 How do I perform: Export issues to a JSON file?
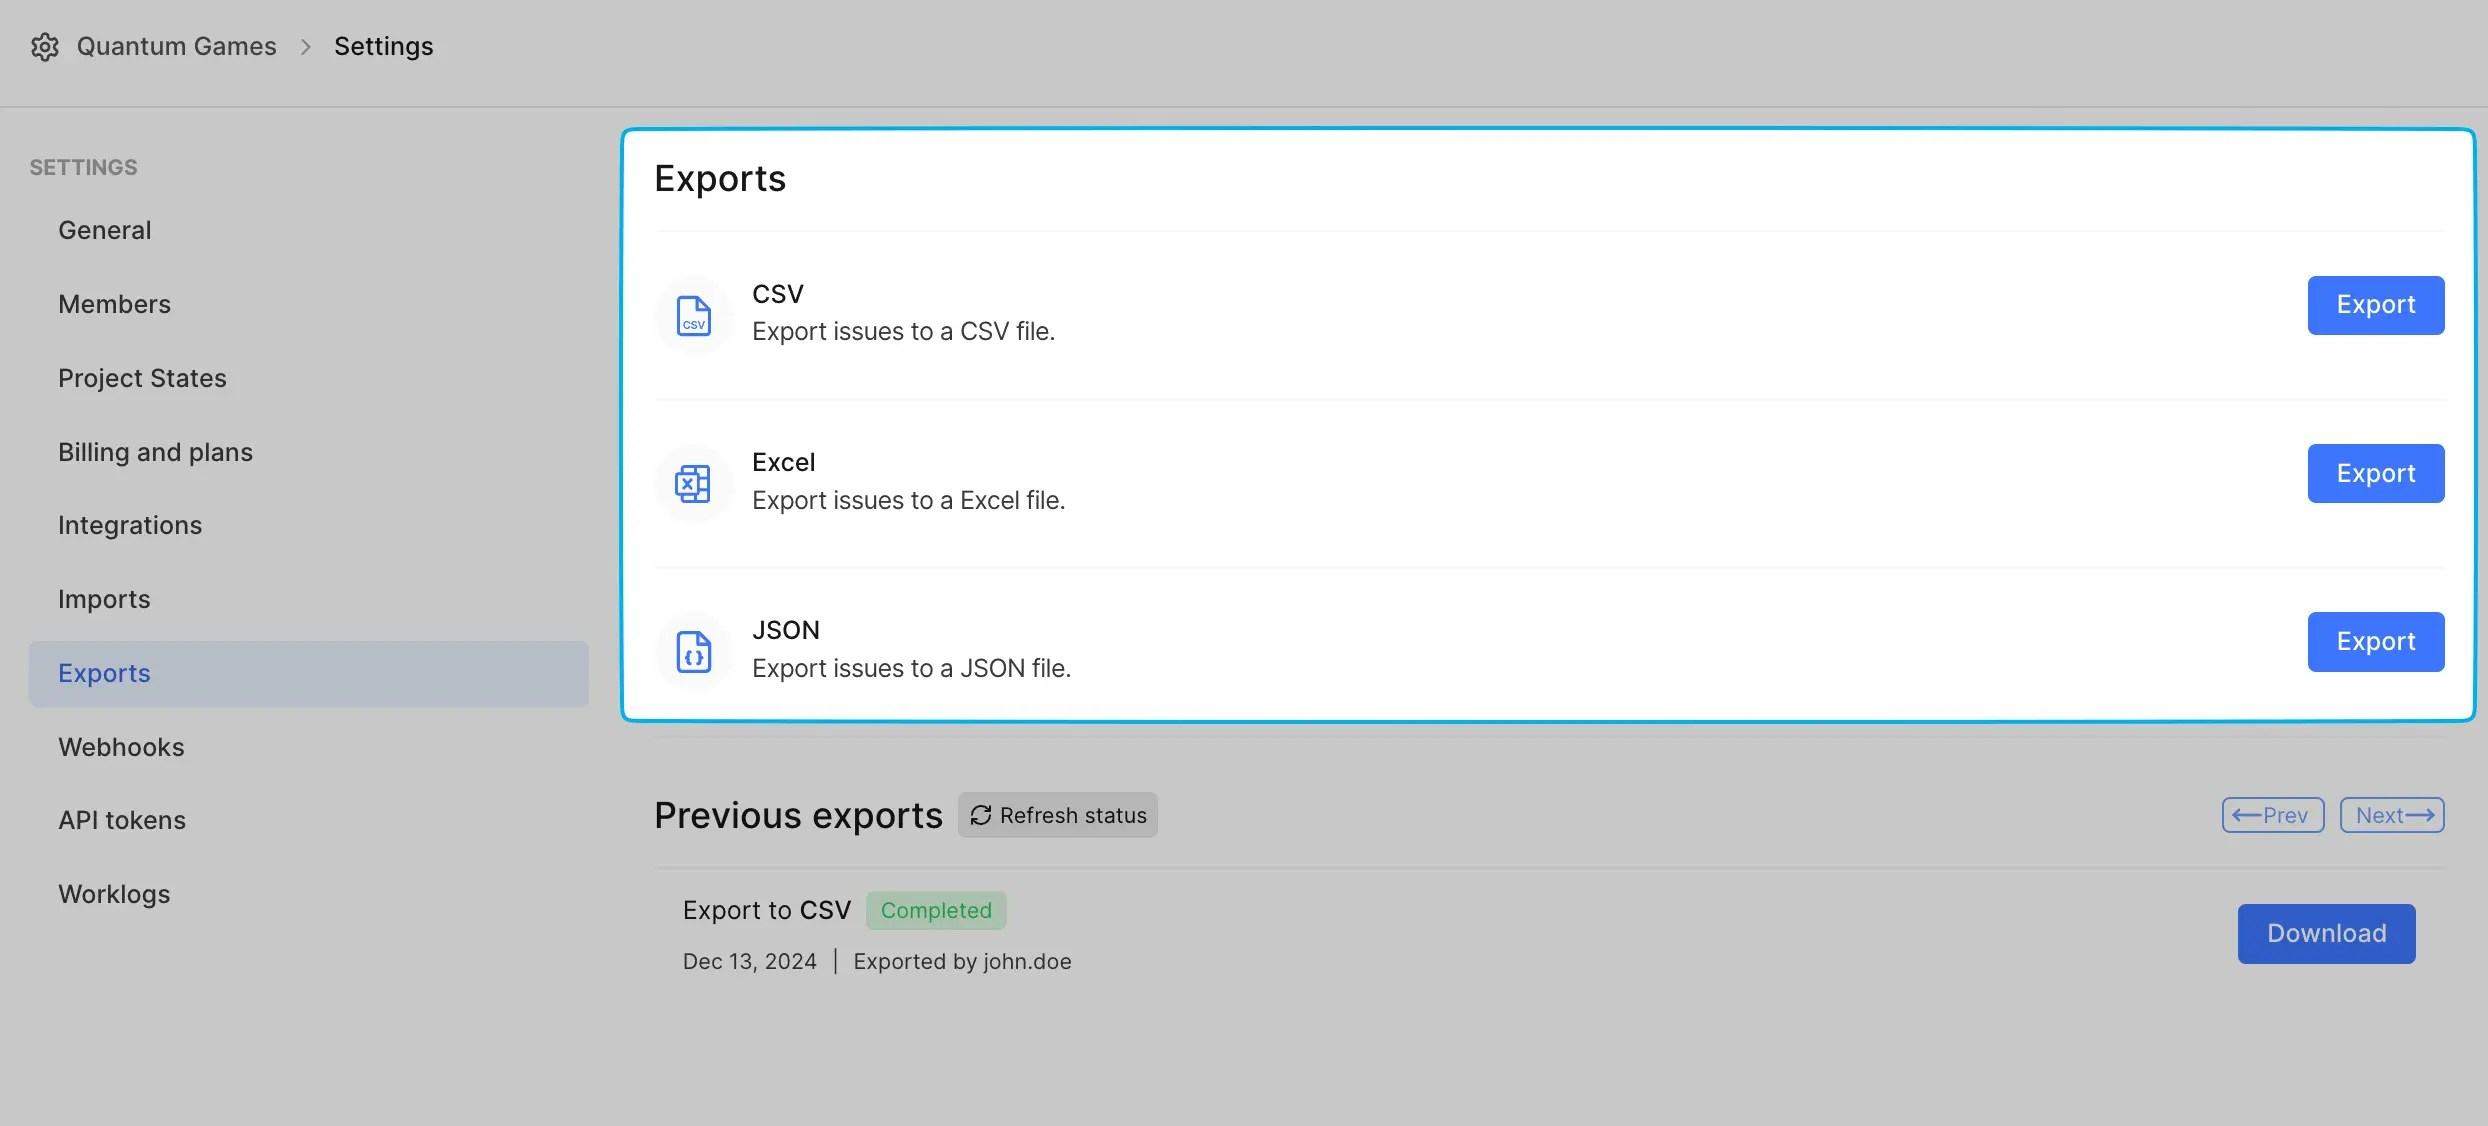coord(2375,641)
